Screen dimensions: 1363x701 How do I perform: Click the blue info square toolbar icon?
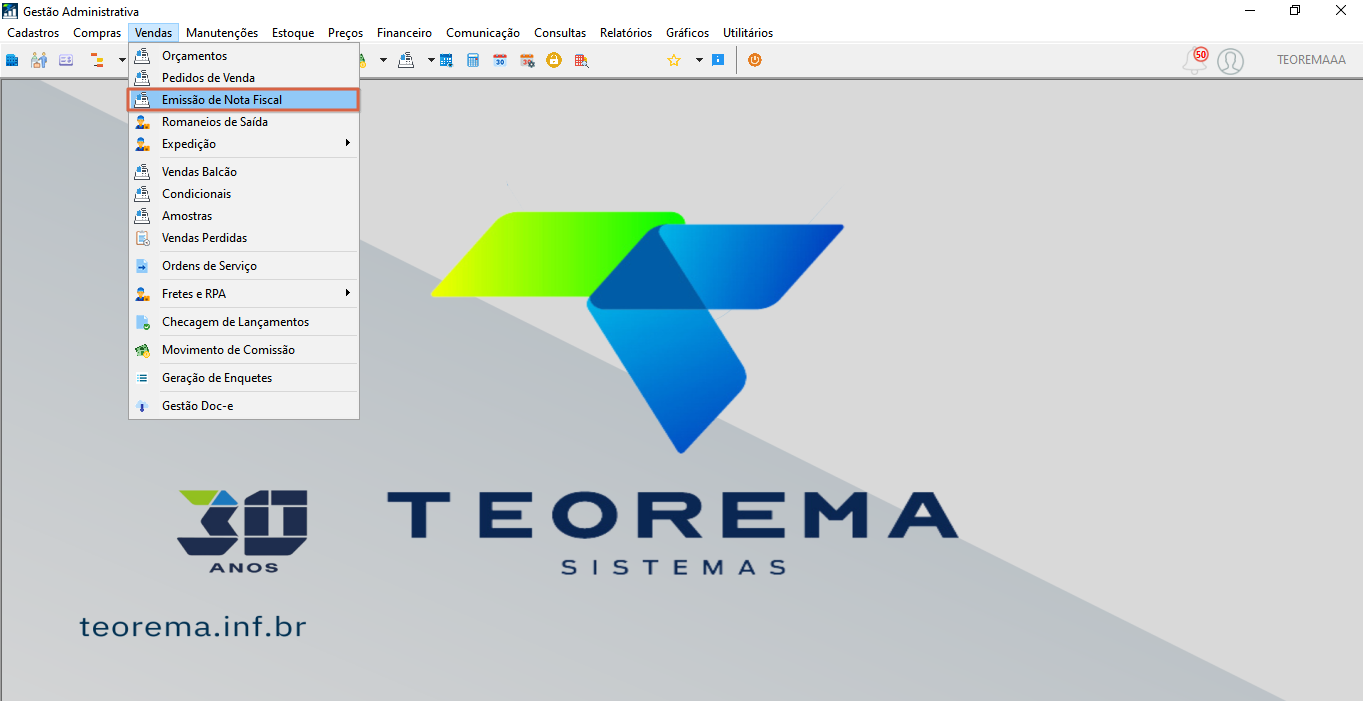[718, 60]
